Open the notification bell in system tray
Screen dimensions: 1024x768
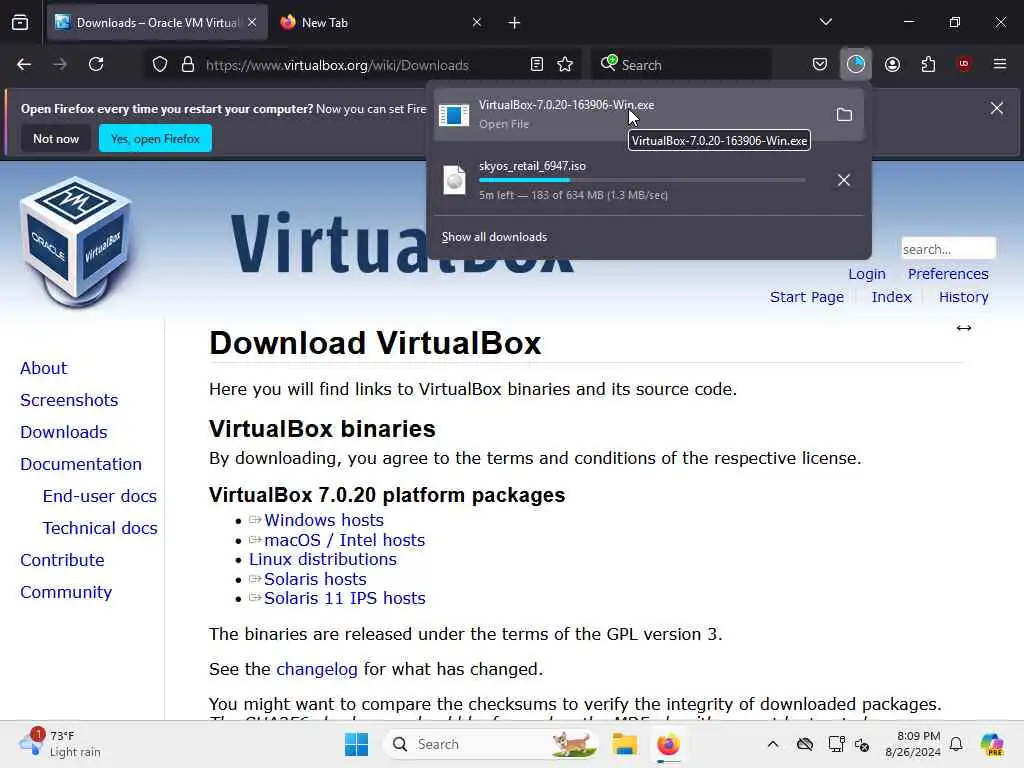(x=956, y=744)
